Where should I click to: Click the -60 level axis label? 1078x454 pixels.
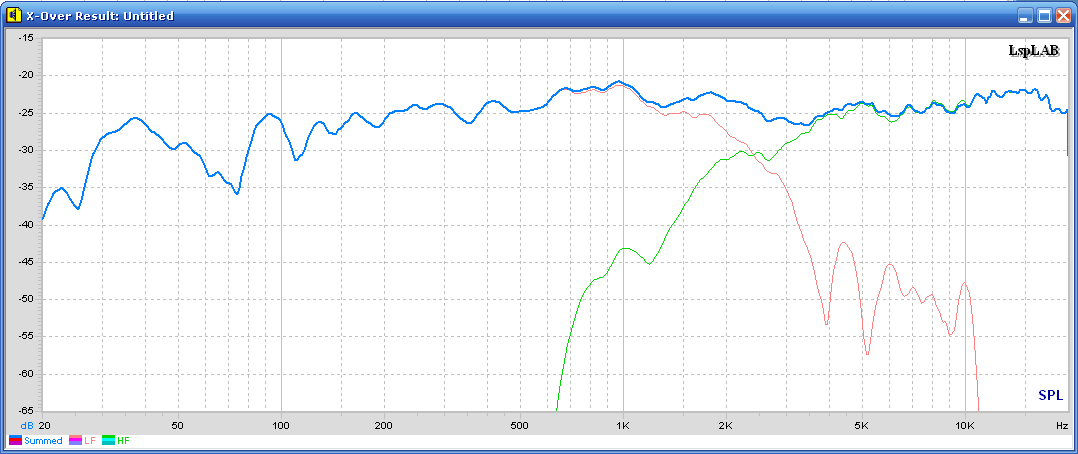26,374
